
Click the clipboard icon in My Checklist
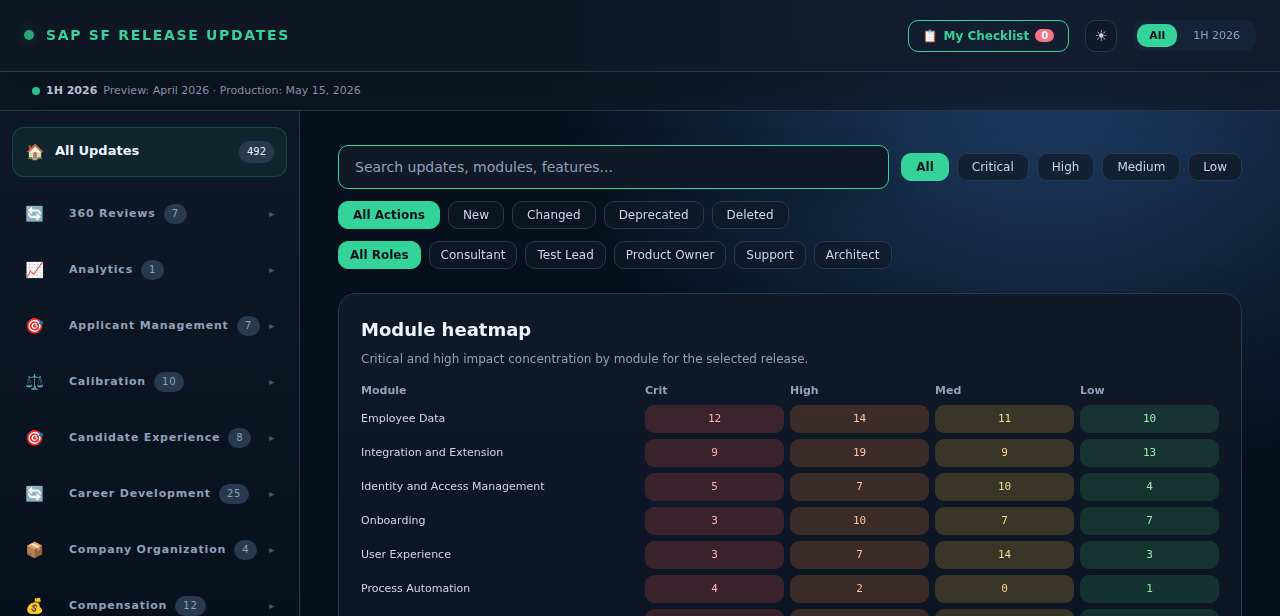(x=930, y=36)
